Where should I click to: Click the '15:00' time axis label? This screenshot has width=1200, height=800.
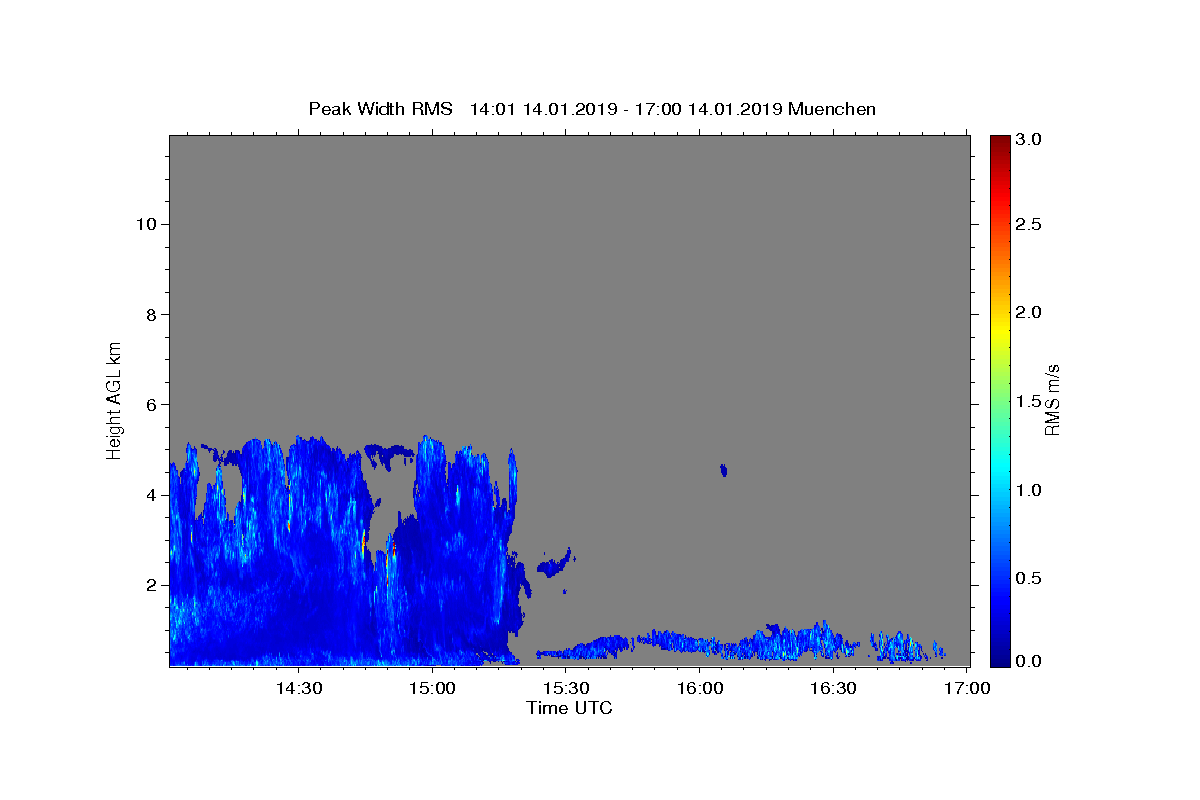tap(432, 689)
